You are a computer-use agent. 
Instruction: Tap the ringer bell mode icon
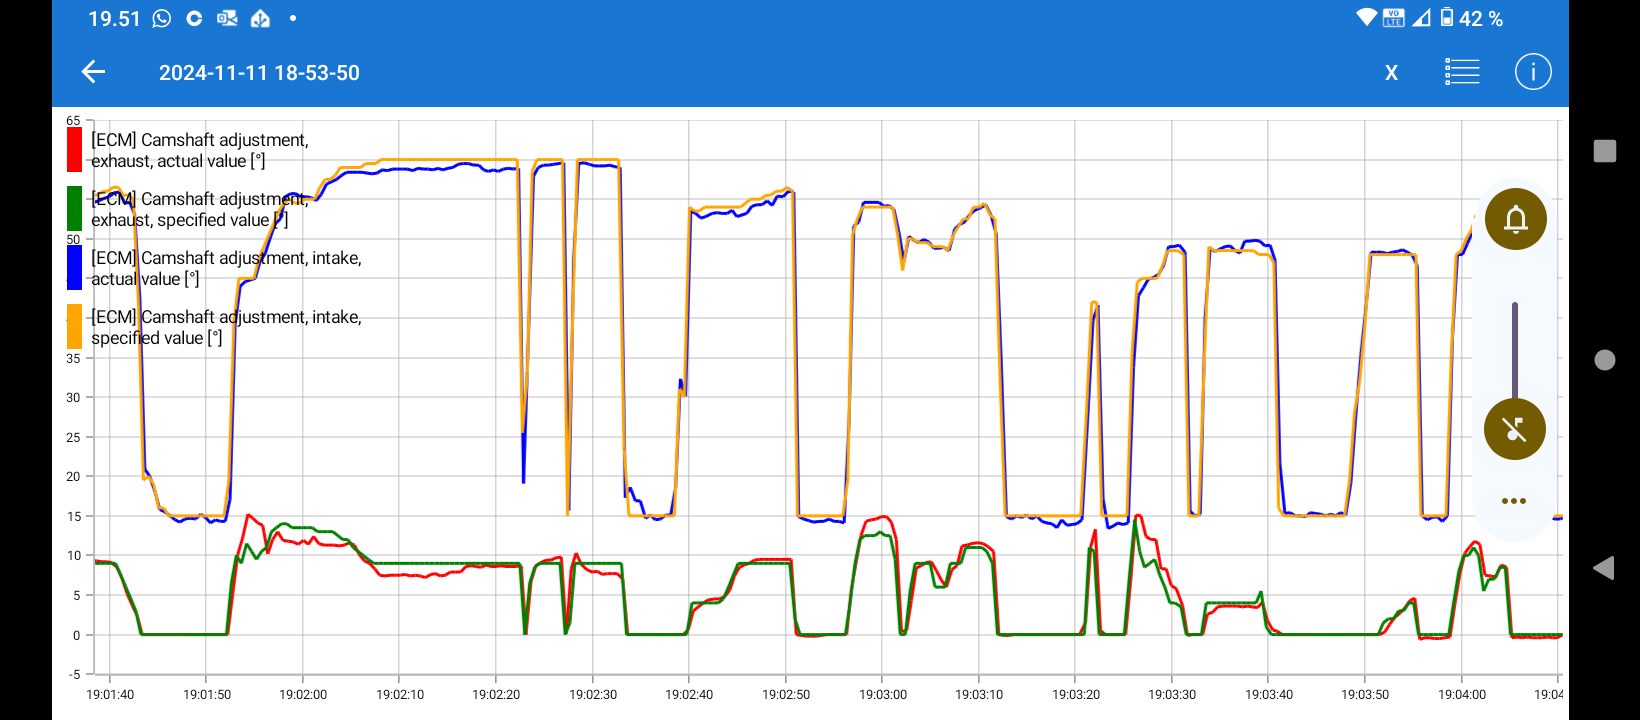point(1515,219)
